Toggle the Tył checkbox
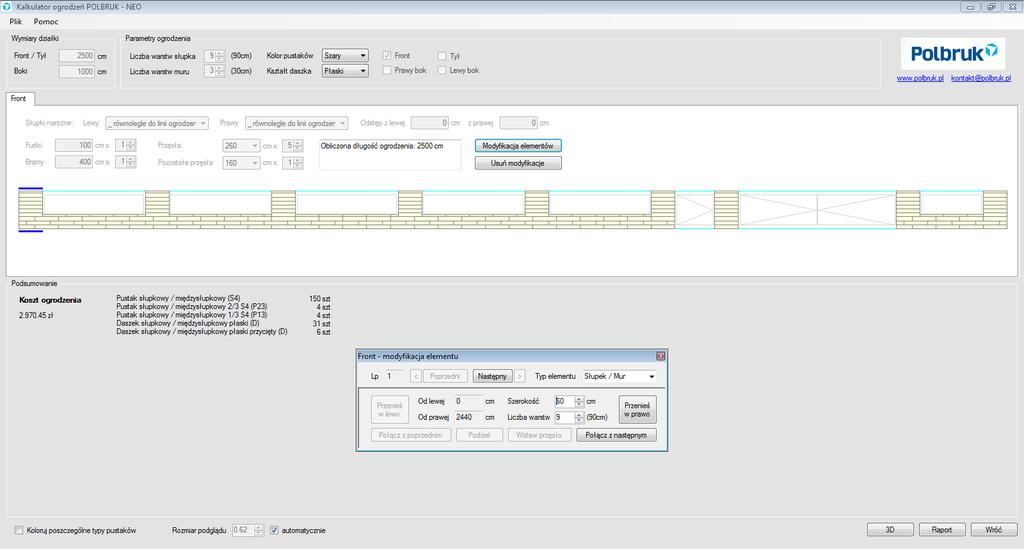1024x549 pixels. [x=442, y=56]
